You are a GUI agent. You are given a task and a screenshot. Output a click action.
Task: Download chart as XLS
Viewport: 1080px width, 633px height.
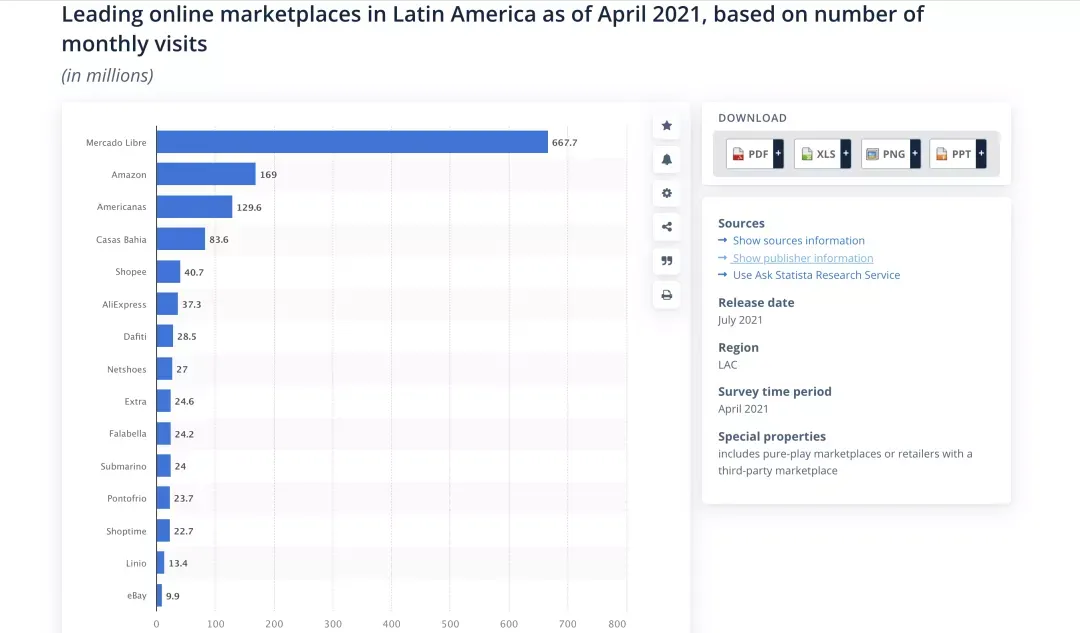[818, 154]
